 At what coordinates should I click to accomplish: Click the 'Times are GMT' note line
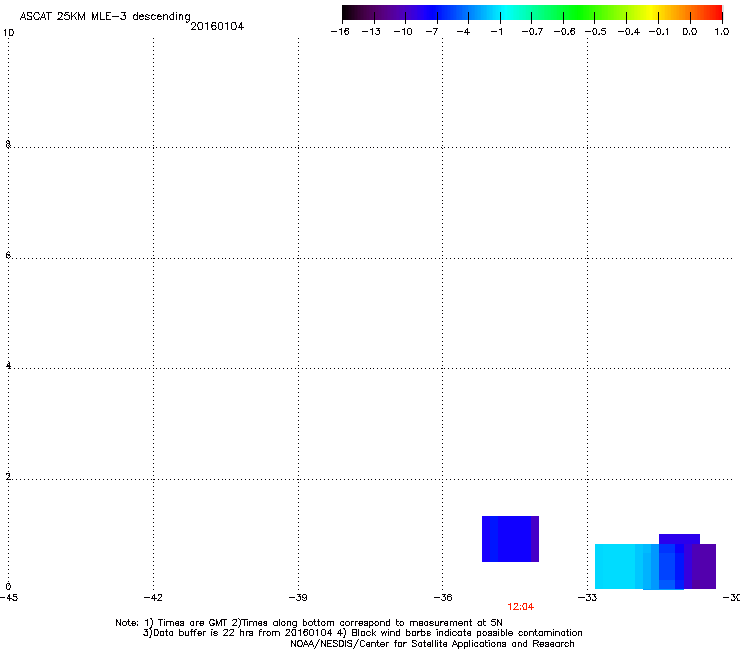309,623
